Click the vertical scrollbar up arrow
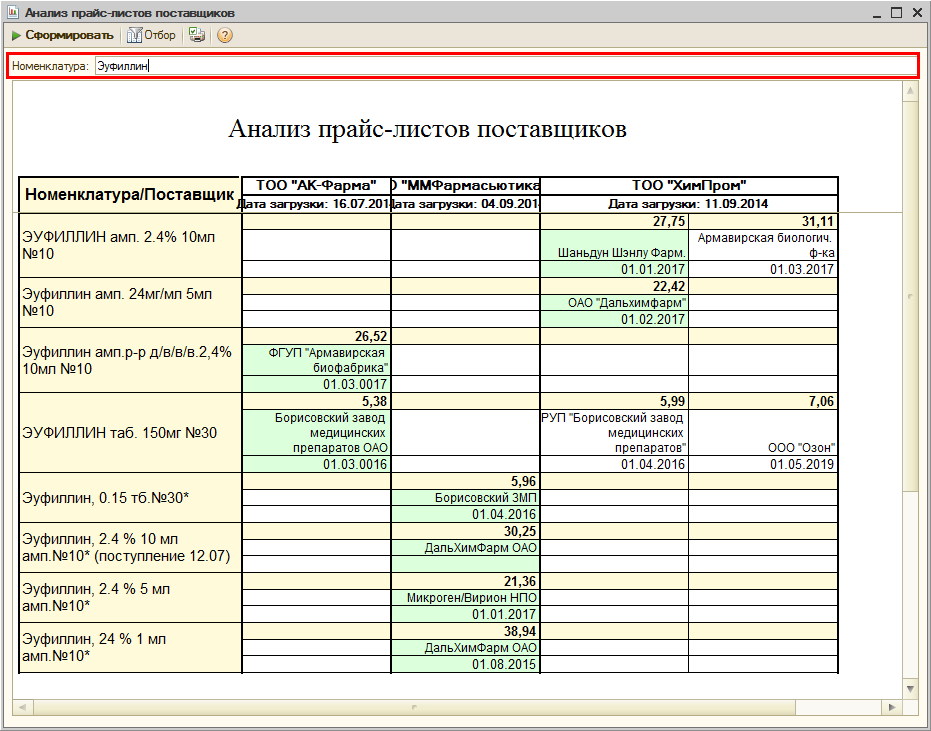The width and height of the screenshot is (931, 731). (910, 91)
